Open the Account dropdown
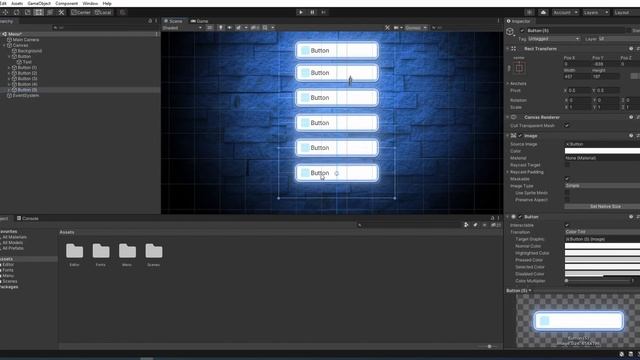Screen dimensions: 640x360 [565, 13]
